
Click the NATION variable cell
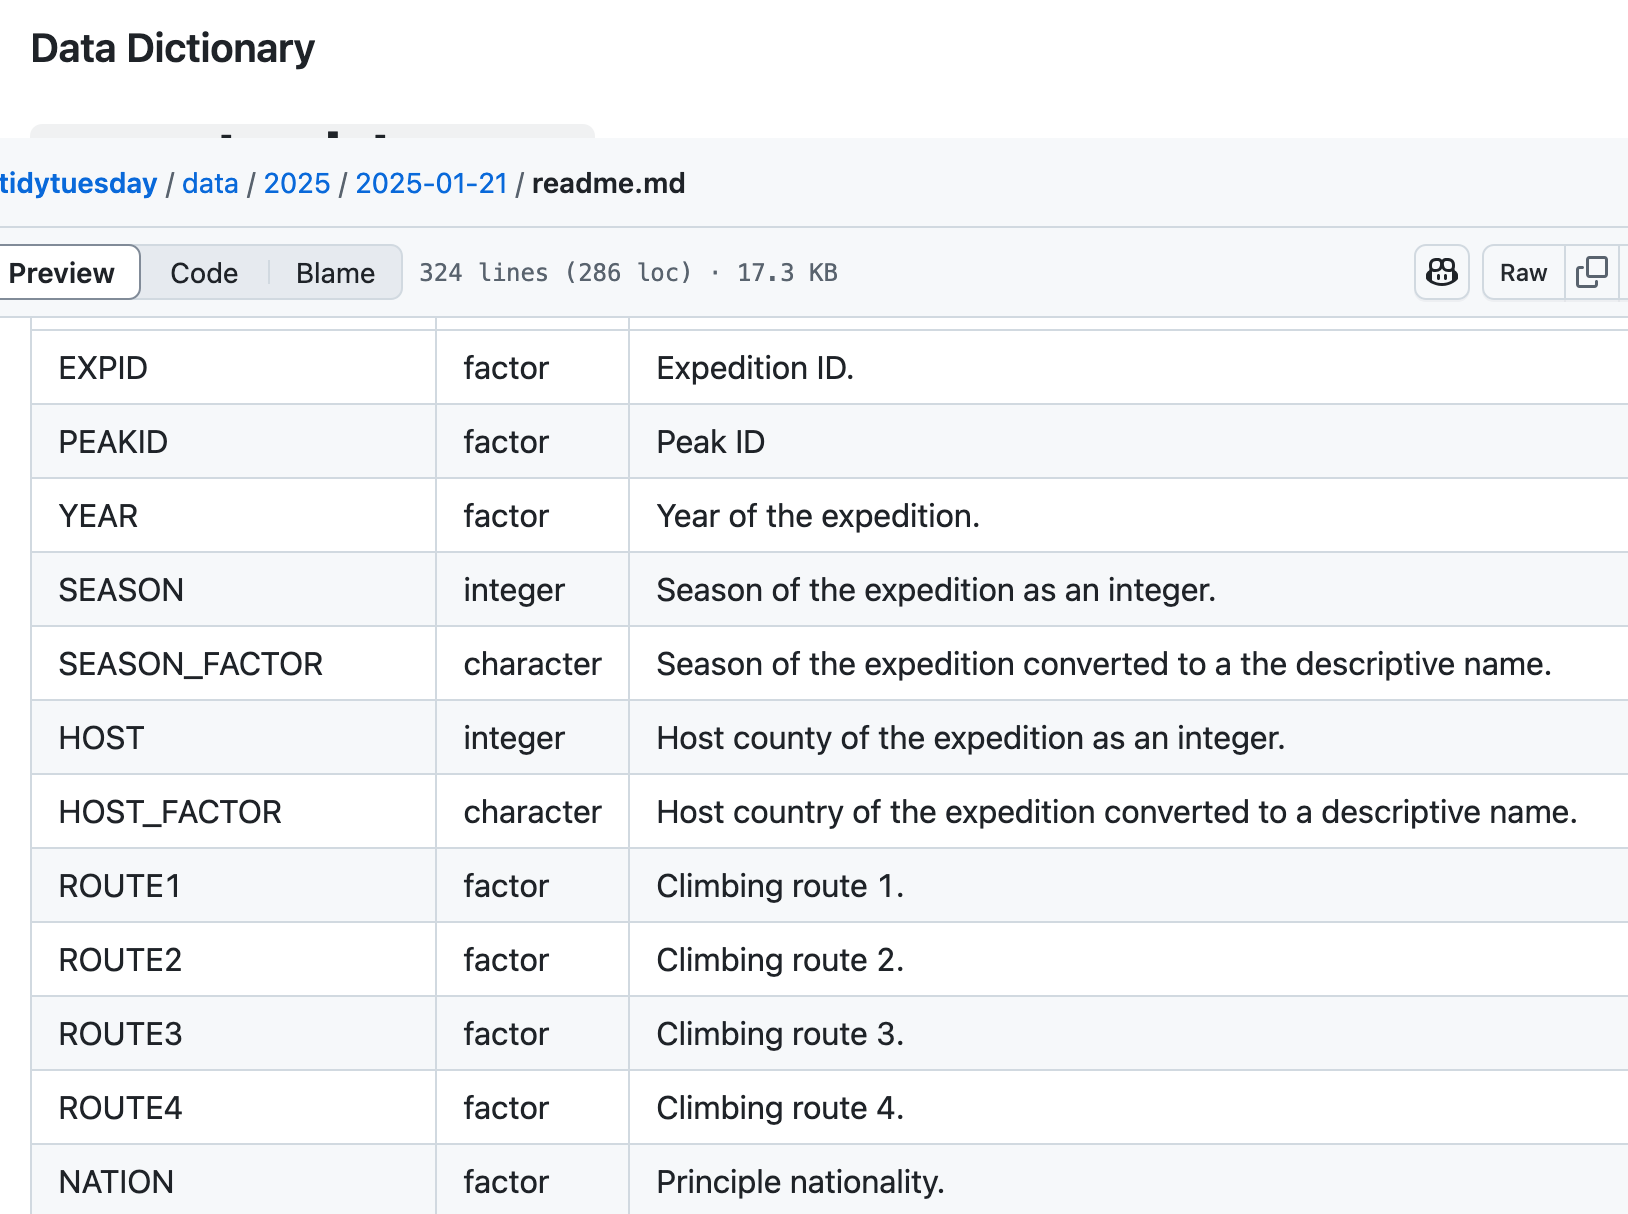pos(116,1182)
